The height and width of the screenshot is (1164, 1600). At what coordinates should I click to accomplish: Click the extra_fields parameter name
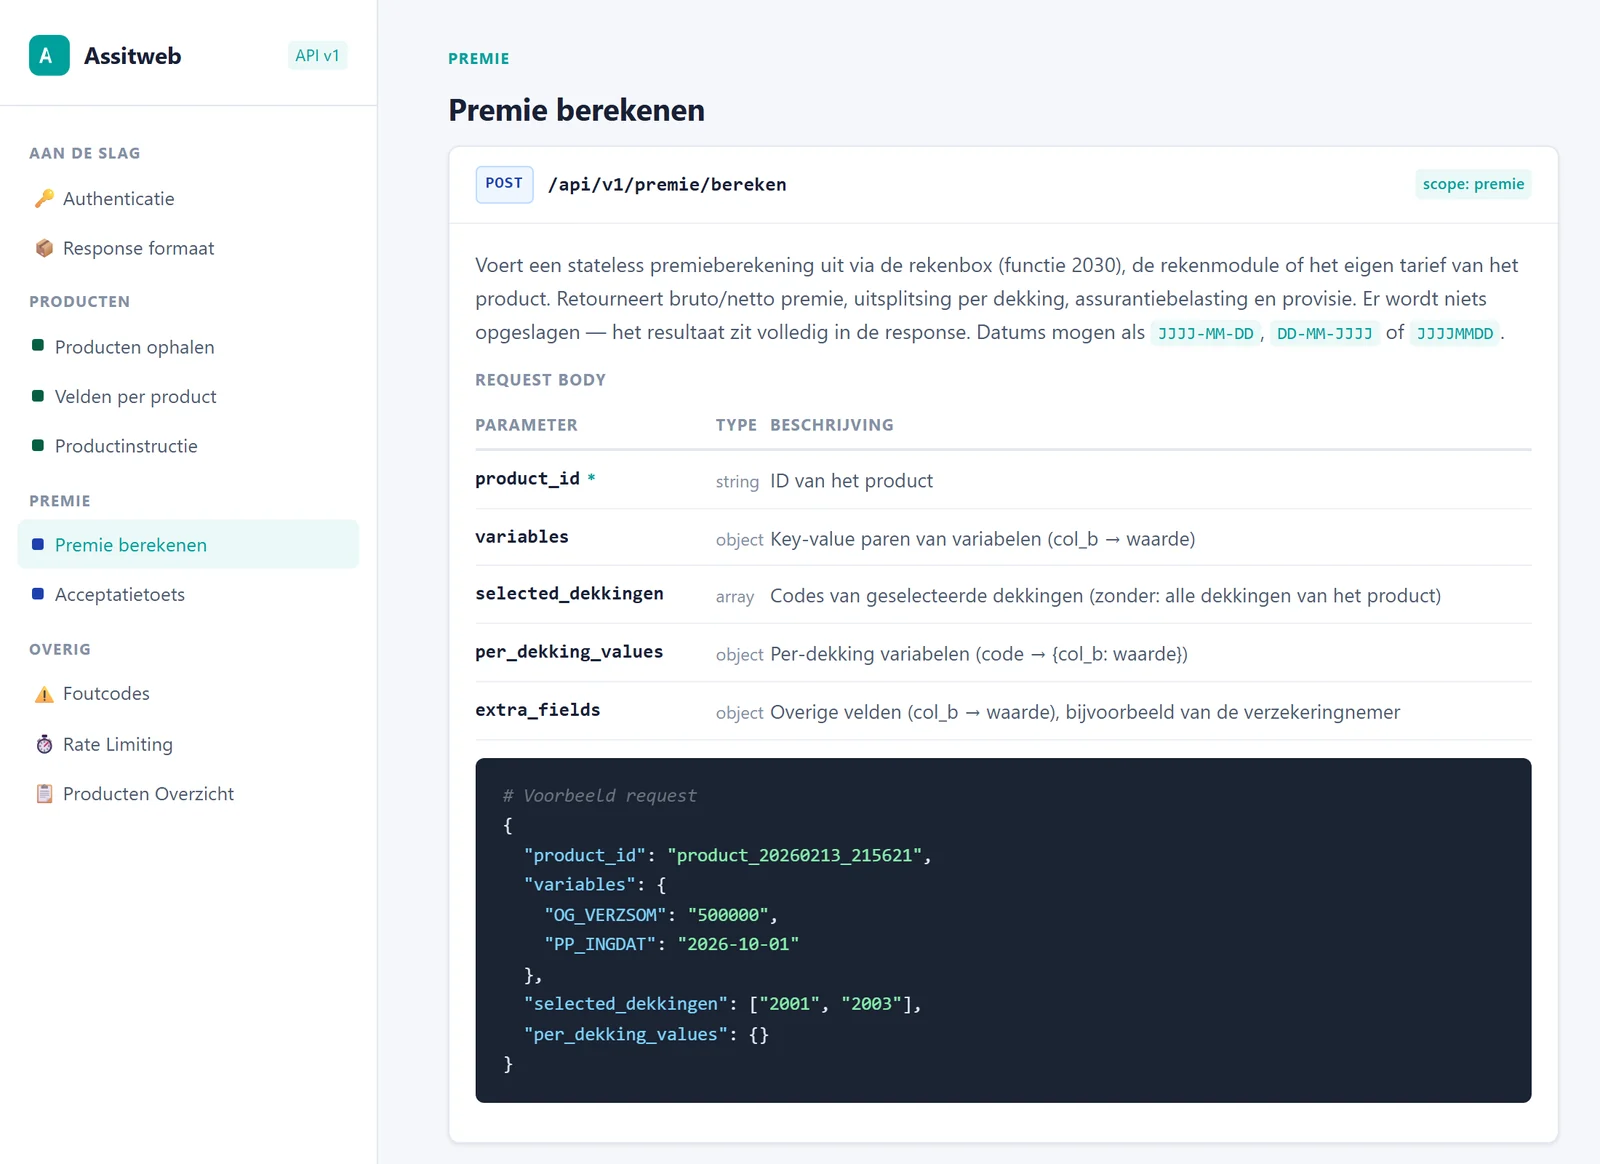[x=538, y=710]
